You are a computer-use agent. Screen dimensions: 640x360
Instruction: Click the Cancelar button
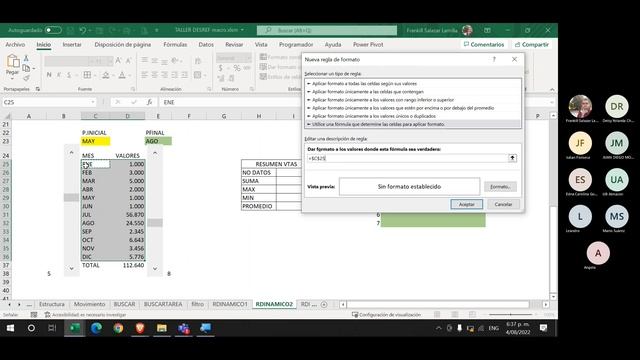point(503,204)
